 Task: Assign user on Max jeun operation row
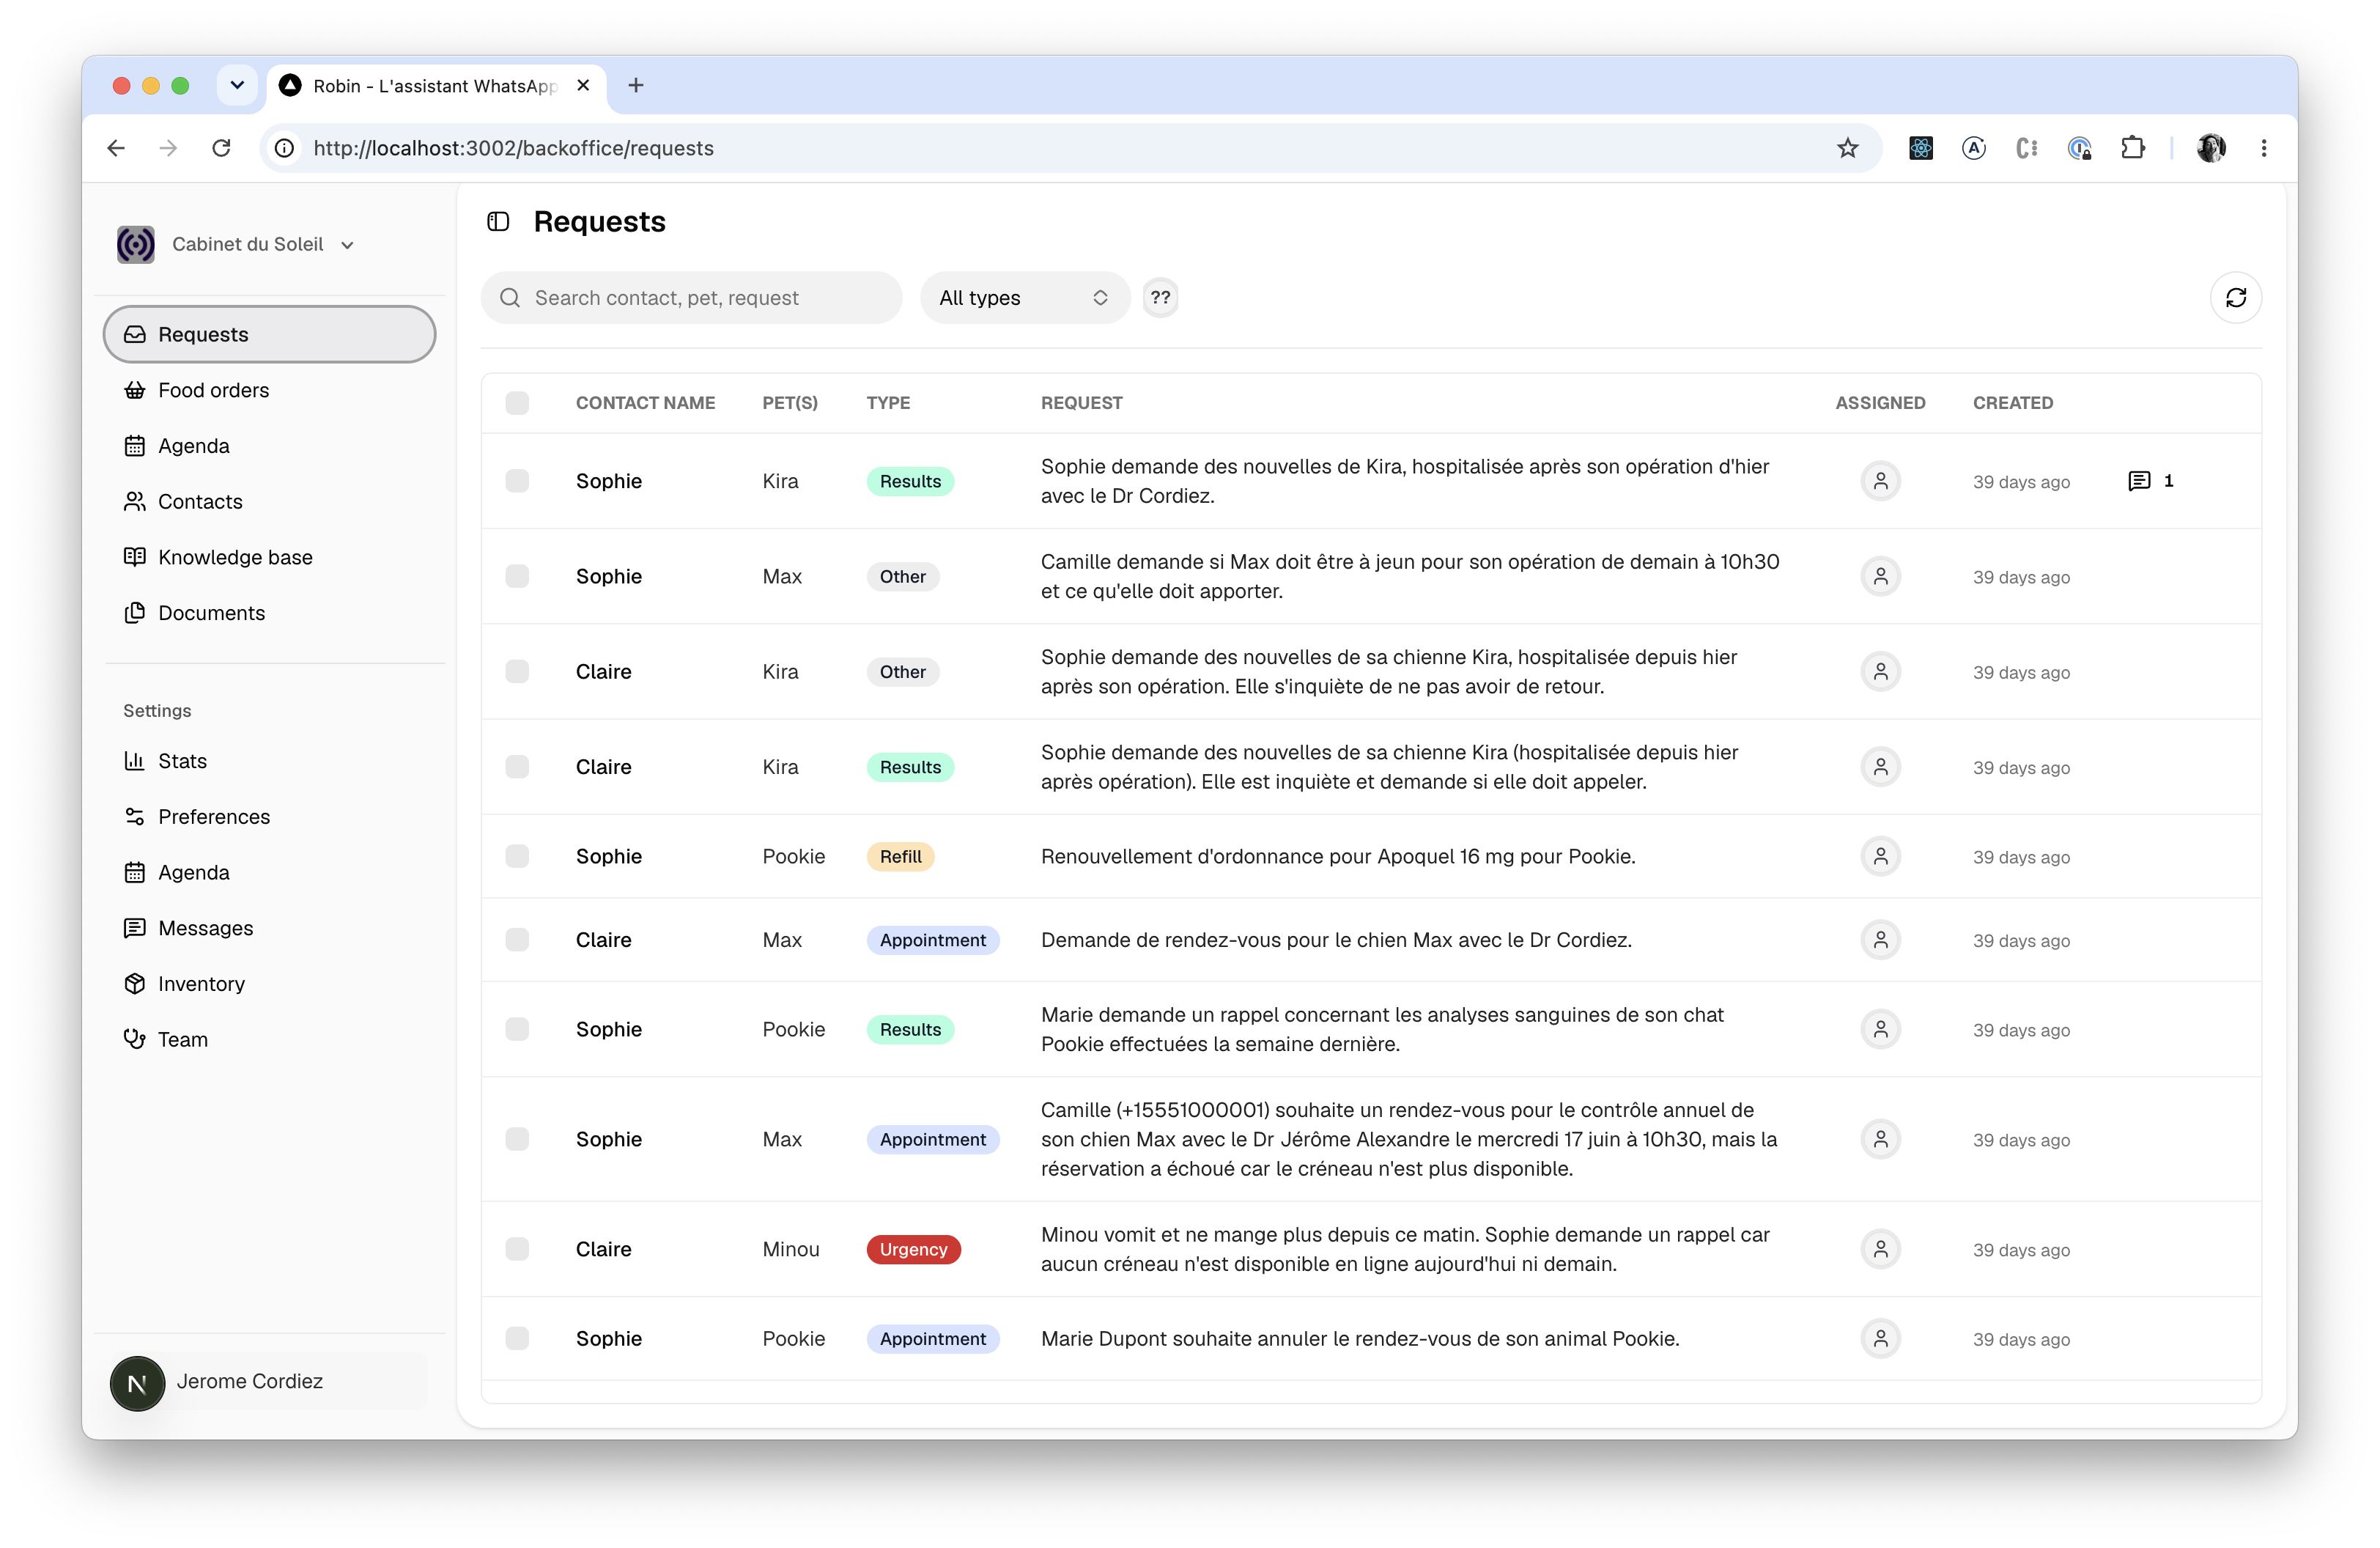(1880, 576)
